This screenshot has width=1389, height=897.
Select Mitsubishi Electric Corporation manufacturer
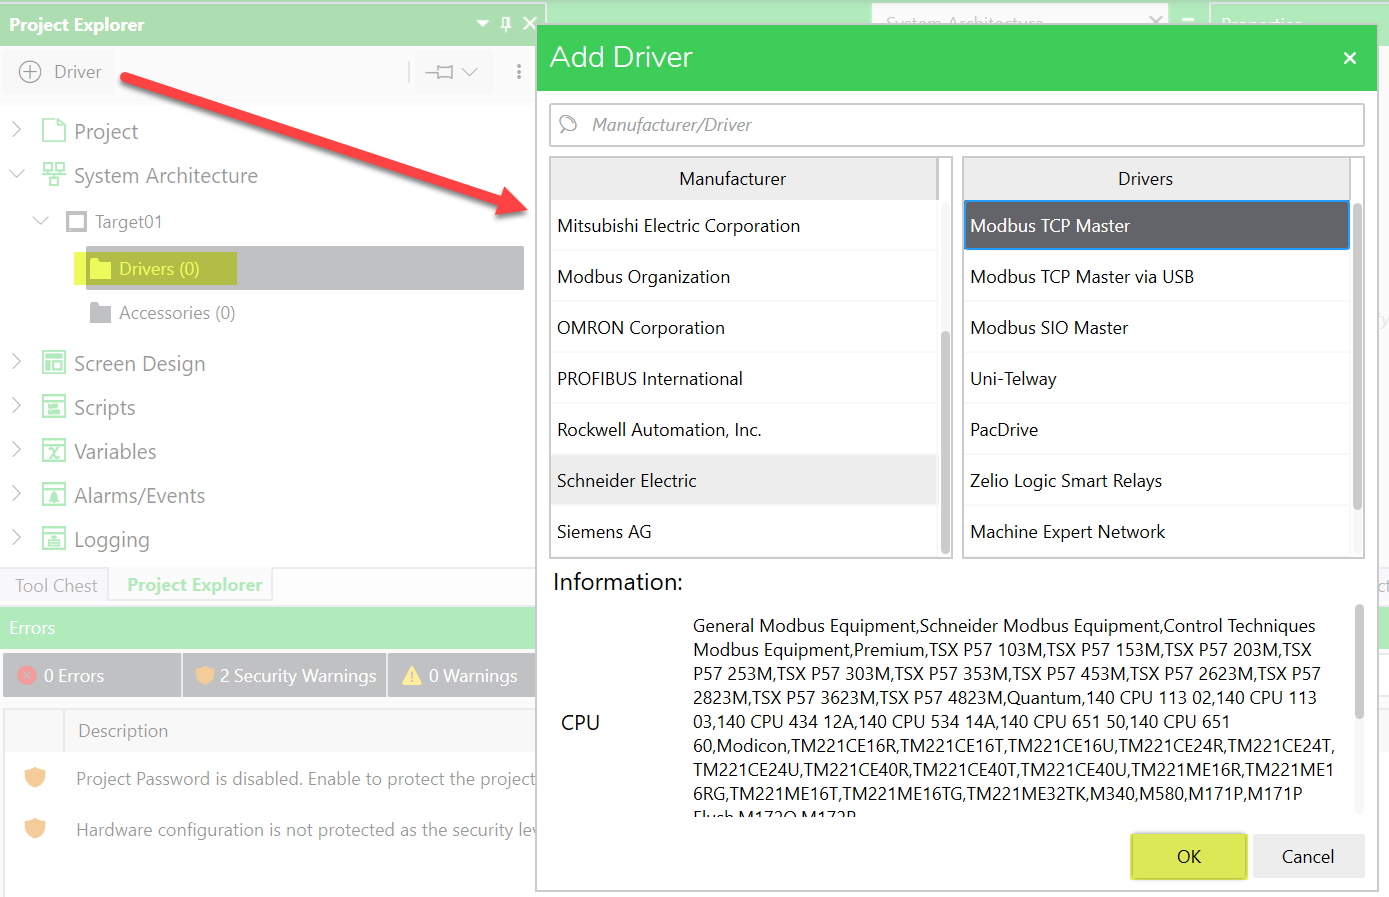point(744,226)
